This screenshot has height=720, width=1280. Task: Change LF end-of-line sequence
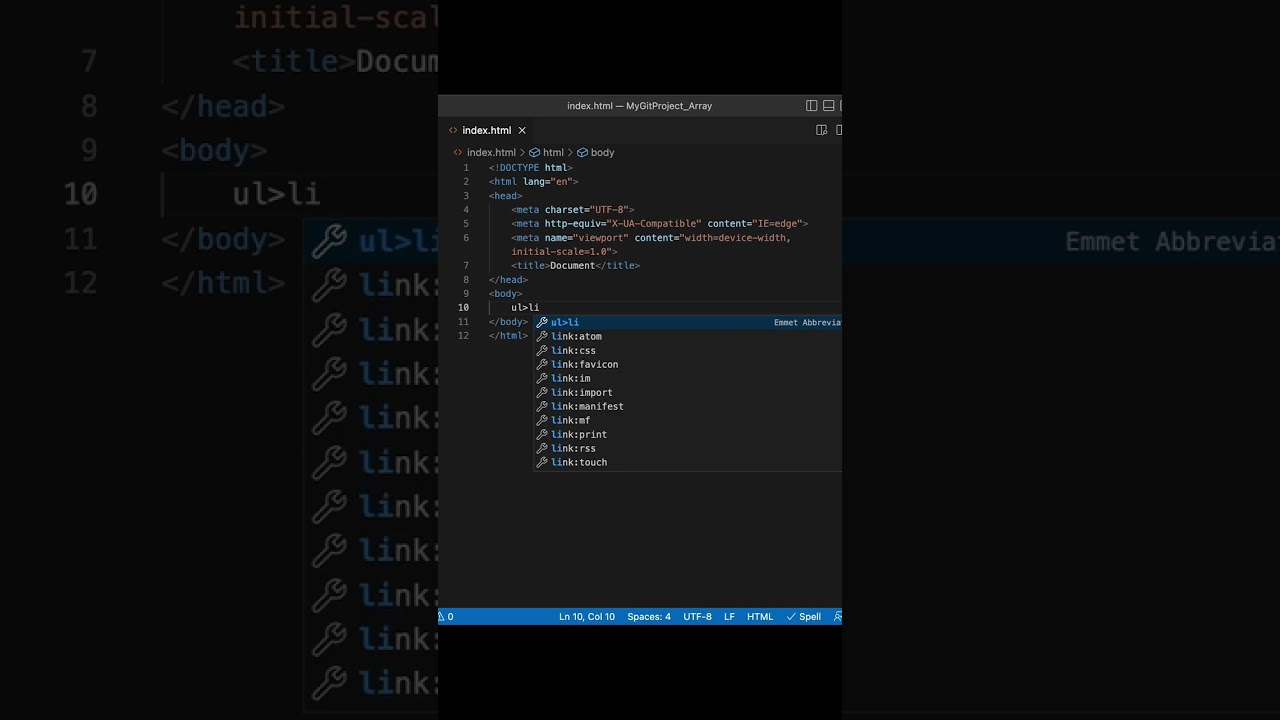click(x=729, y=617)
